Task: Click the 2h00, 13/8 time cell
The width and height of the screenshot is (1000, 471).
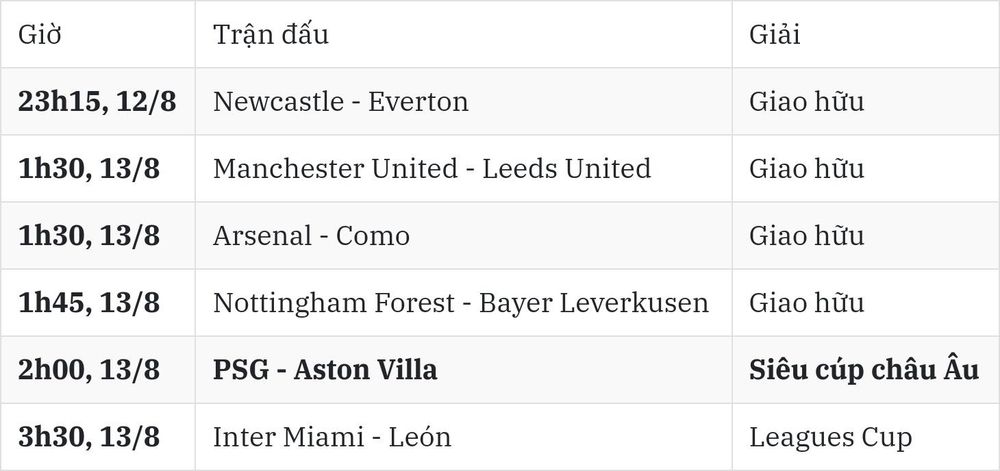Action: pyautogui.click(x=89, y=370)
